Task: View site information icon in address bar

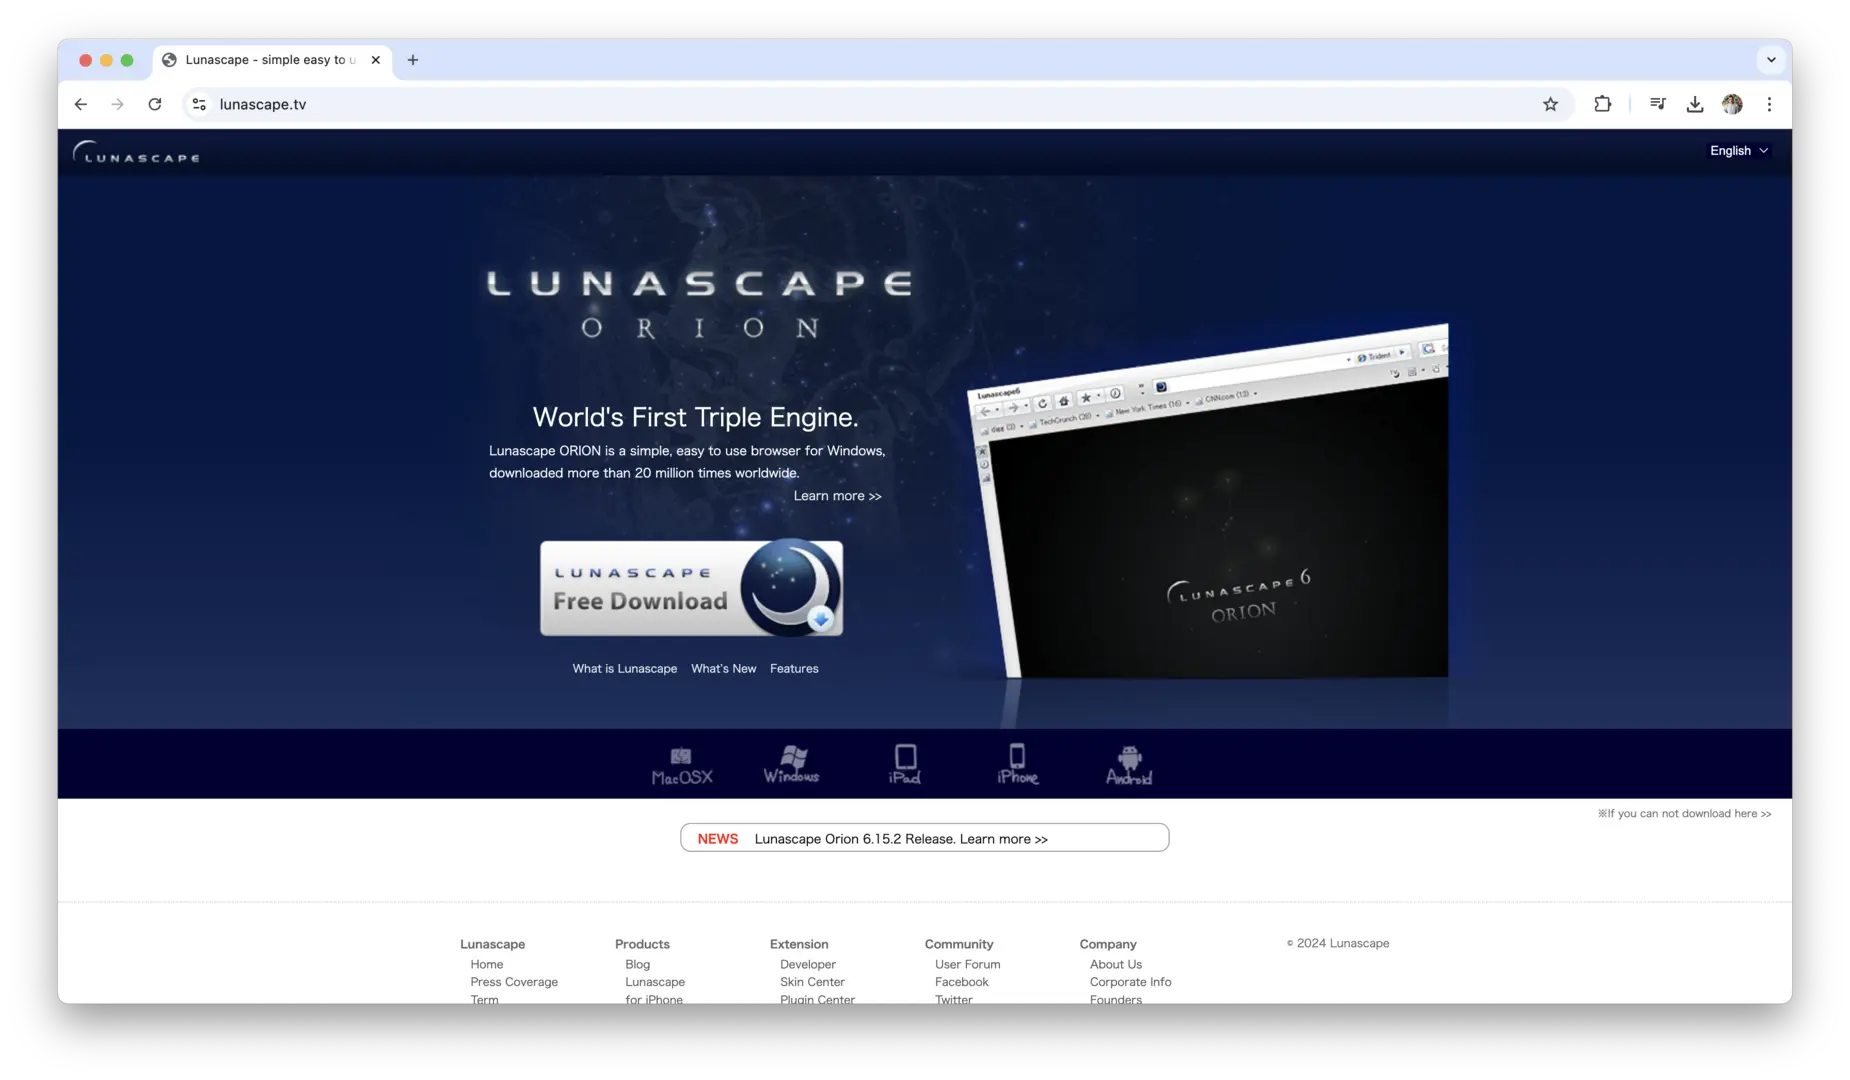Action: (x=199, y=104)
